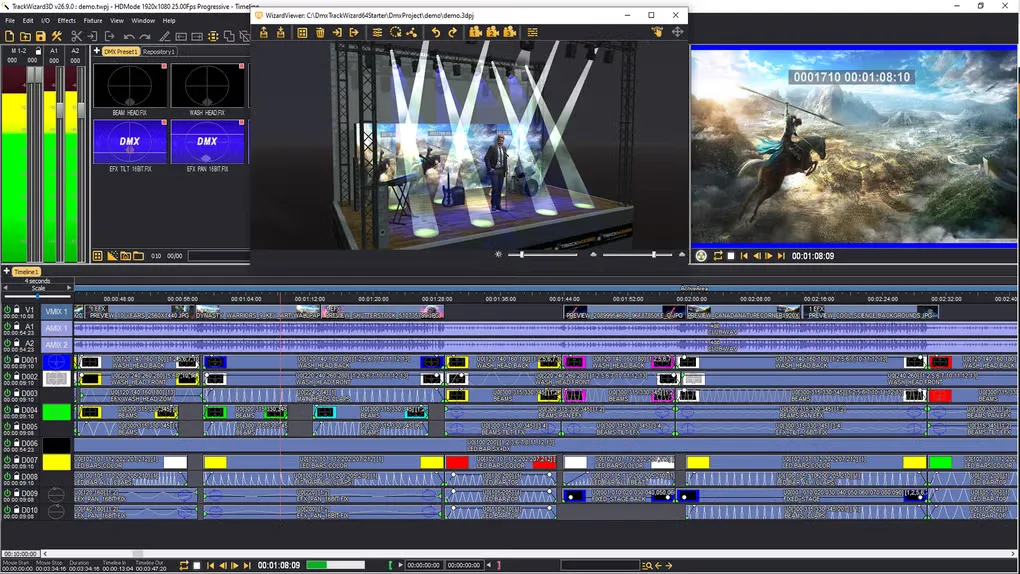This screenshot has height=574, width=1020.
Task: Create a new project with the New file icon
Action: (9, 36)
